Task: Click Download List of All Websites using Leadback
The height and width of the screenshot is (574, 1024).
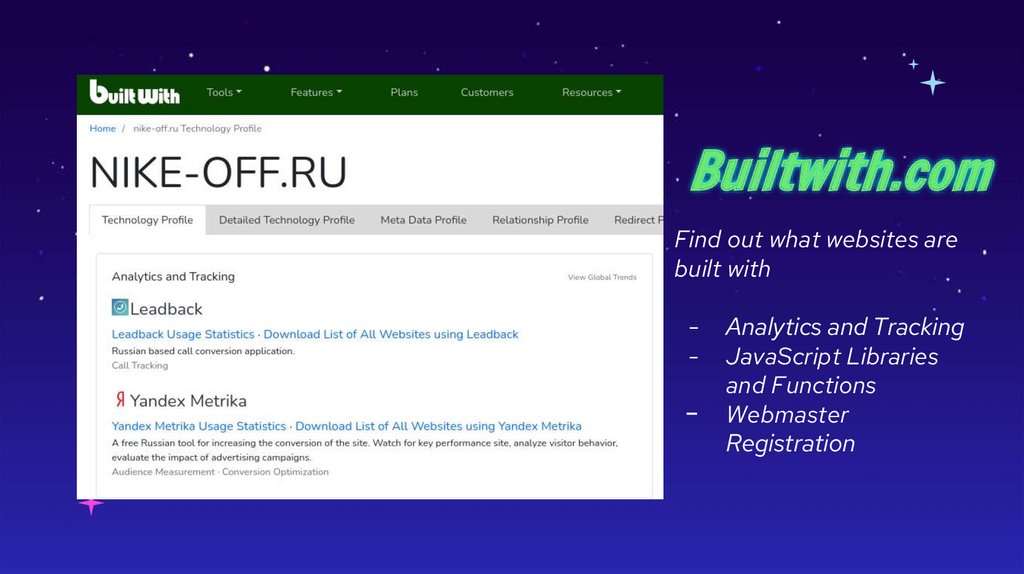Action: [391, 334]
